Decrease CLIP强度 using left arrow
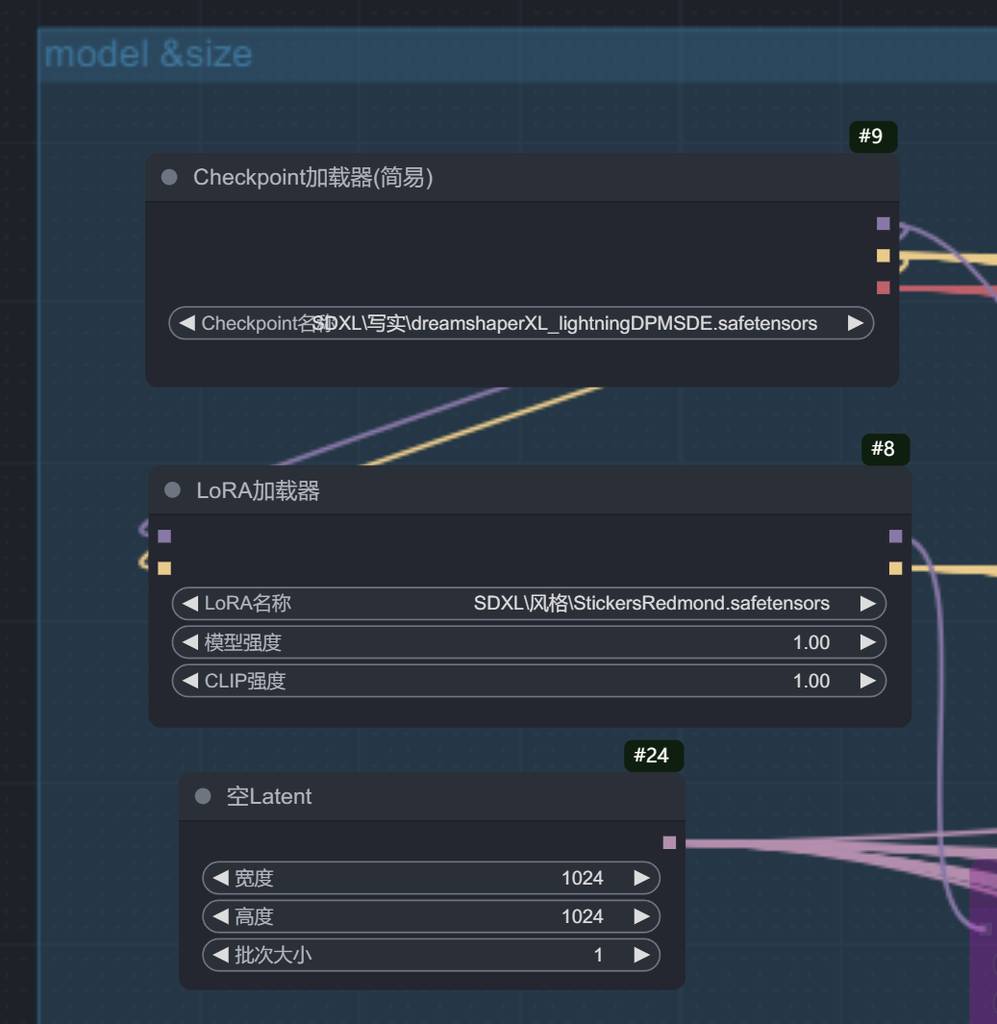Viewport: 997px width, 1024px height. 189,681
